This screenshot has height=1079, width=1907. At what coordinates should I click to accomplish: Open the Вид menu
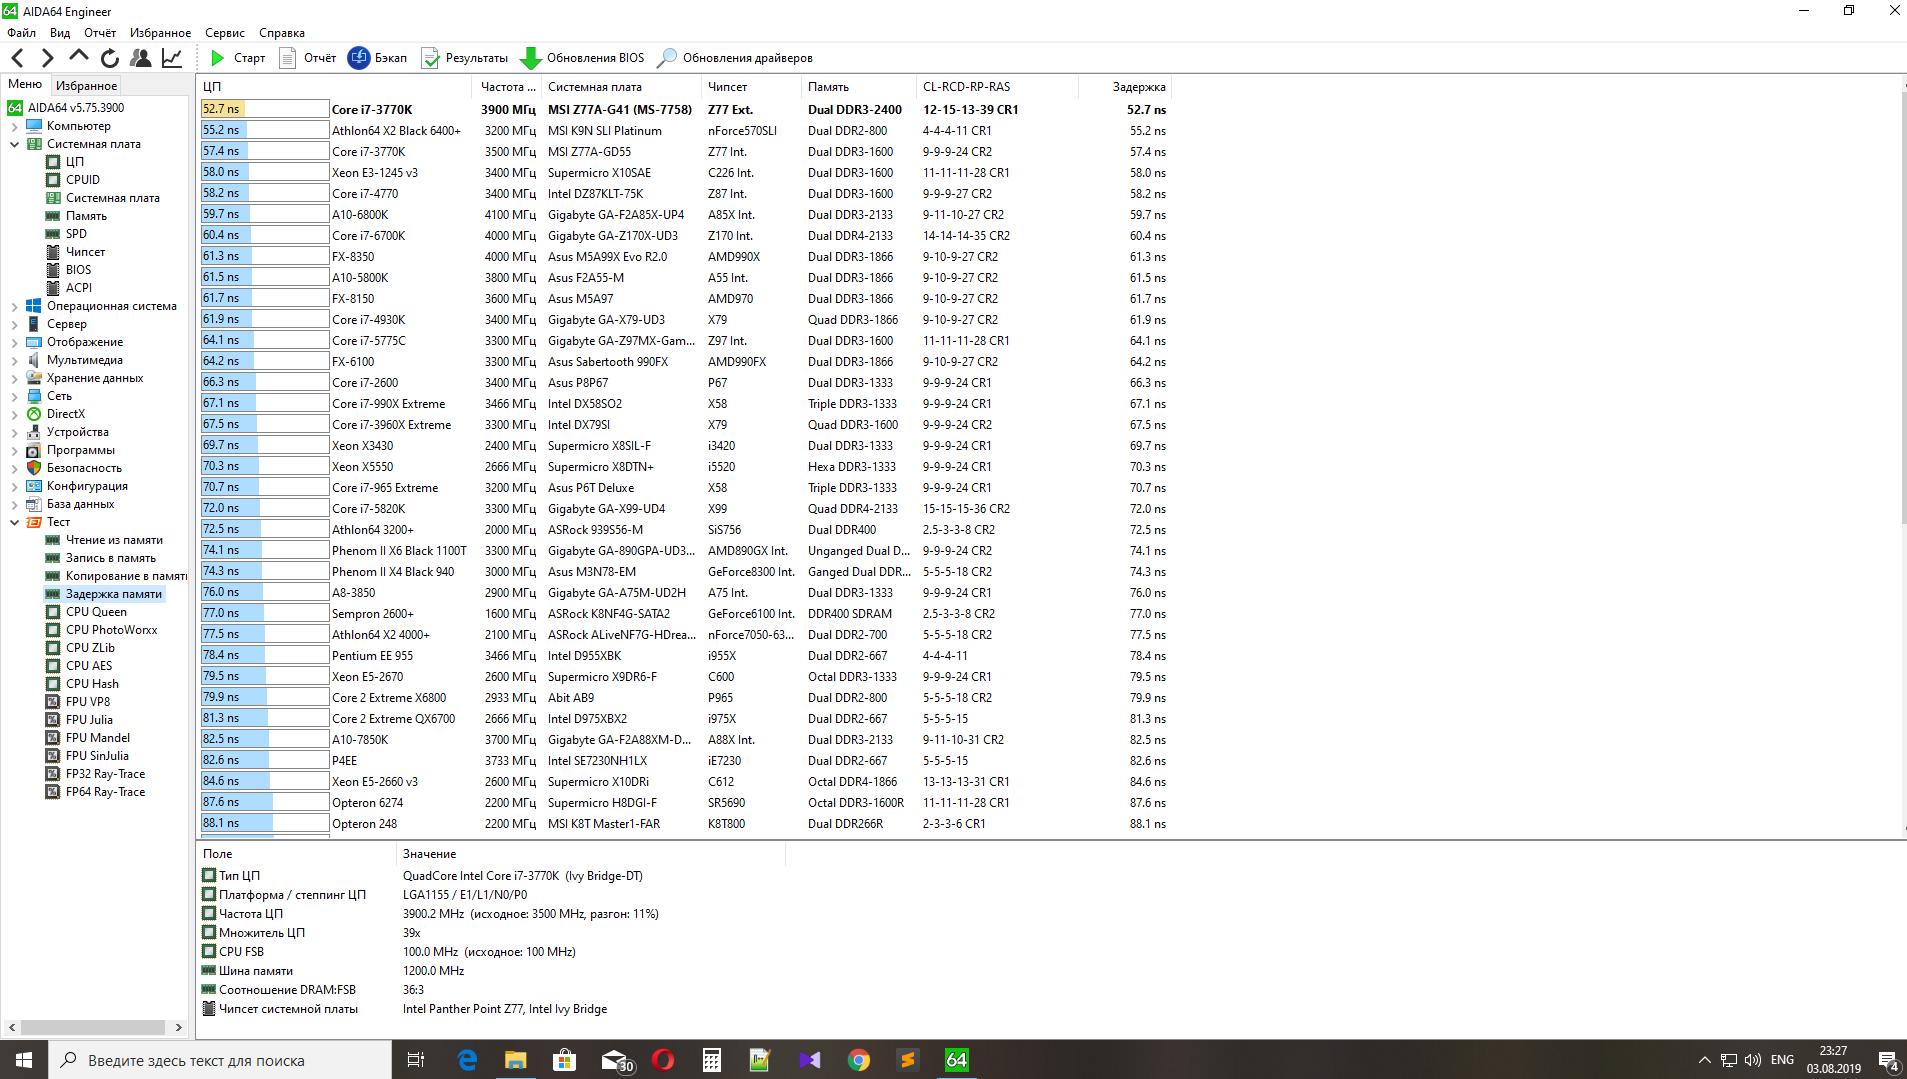pyautogui.click(x=60, y=33)
